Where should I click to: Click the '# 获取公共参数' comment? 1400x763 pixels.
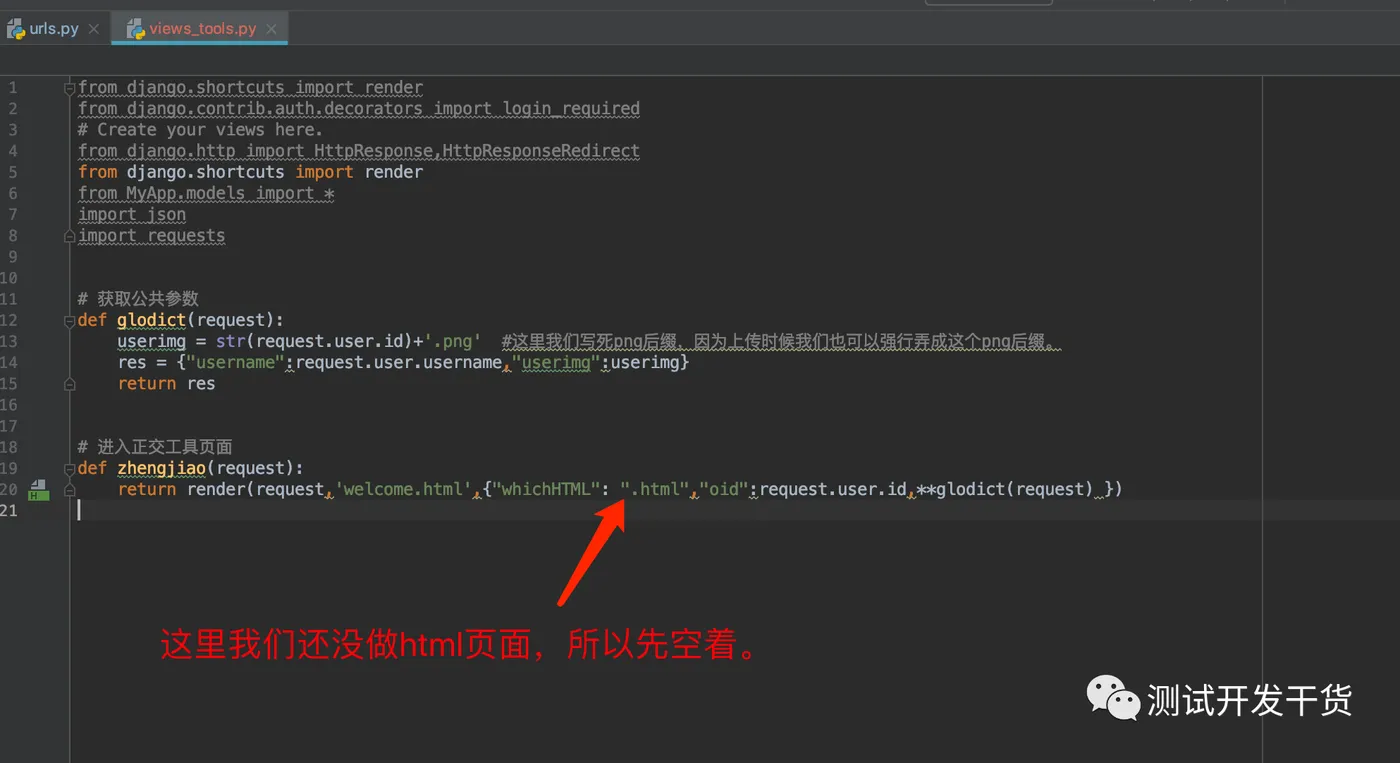coord(138,299)
